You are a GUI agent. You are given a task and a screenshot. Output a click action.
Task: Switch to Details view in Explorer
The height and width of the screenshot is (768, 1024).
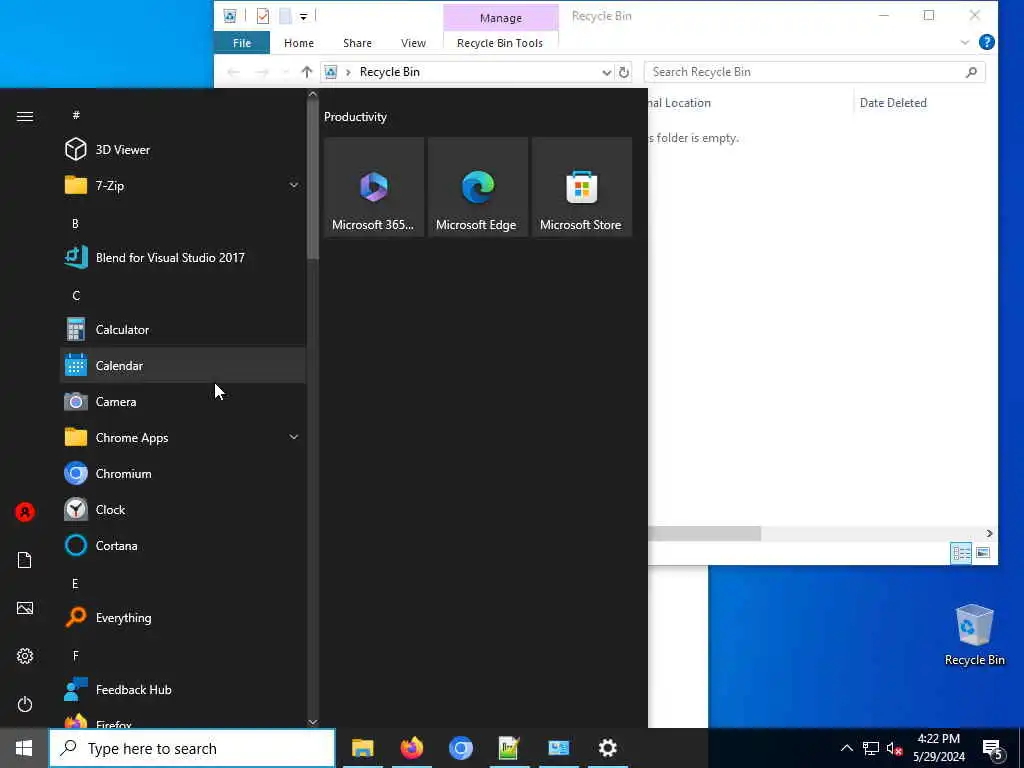point(961,553)
